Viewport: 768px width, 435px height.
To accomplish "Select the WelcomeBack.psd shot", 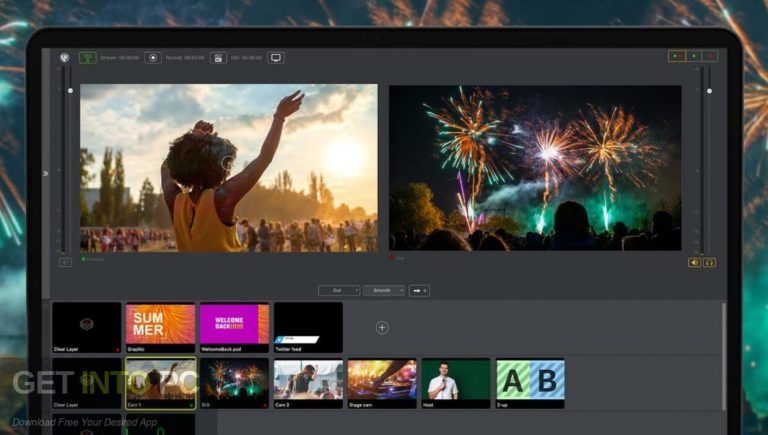I will point(235,328).
